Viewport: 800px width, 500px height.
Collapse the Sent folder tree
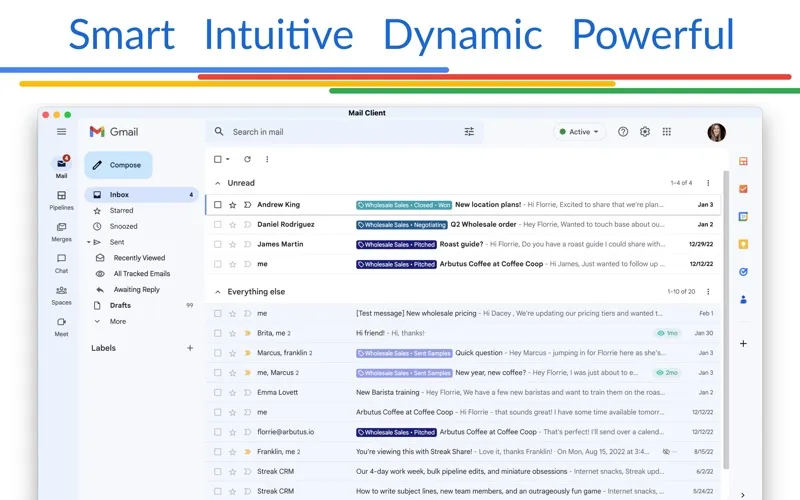tap(88, 242)
